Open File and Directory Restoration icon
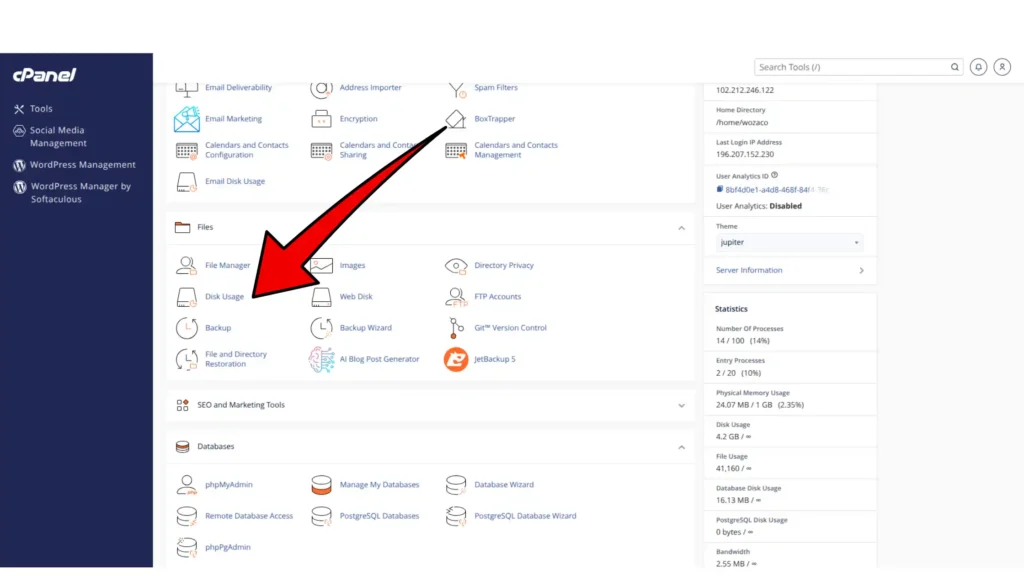1024x576 pixels. (x=186, y=359)
